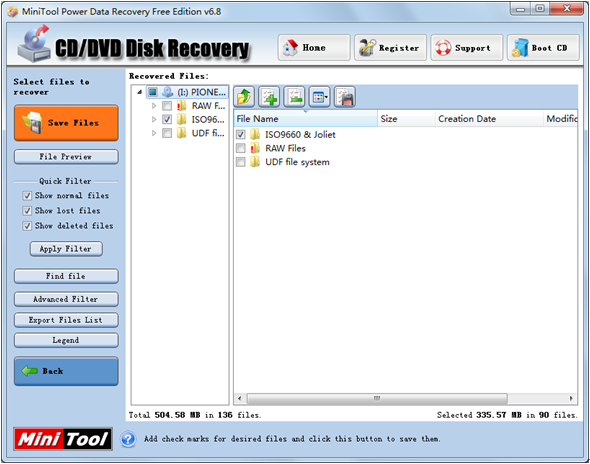
Task: Select the ISO9660 & Joliet row text
Action: pyautogui.click(x=300, y=134)
